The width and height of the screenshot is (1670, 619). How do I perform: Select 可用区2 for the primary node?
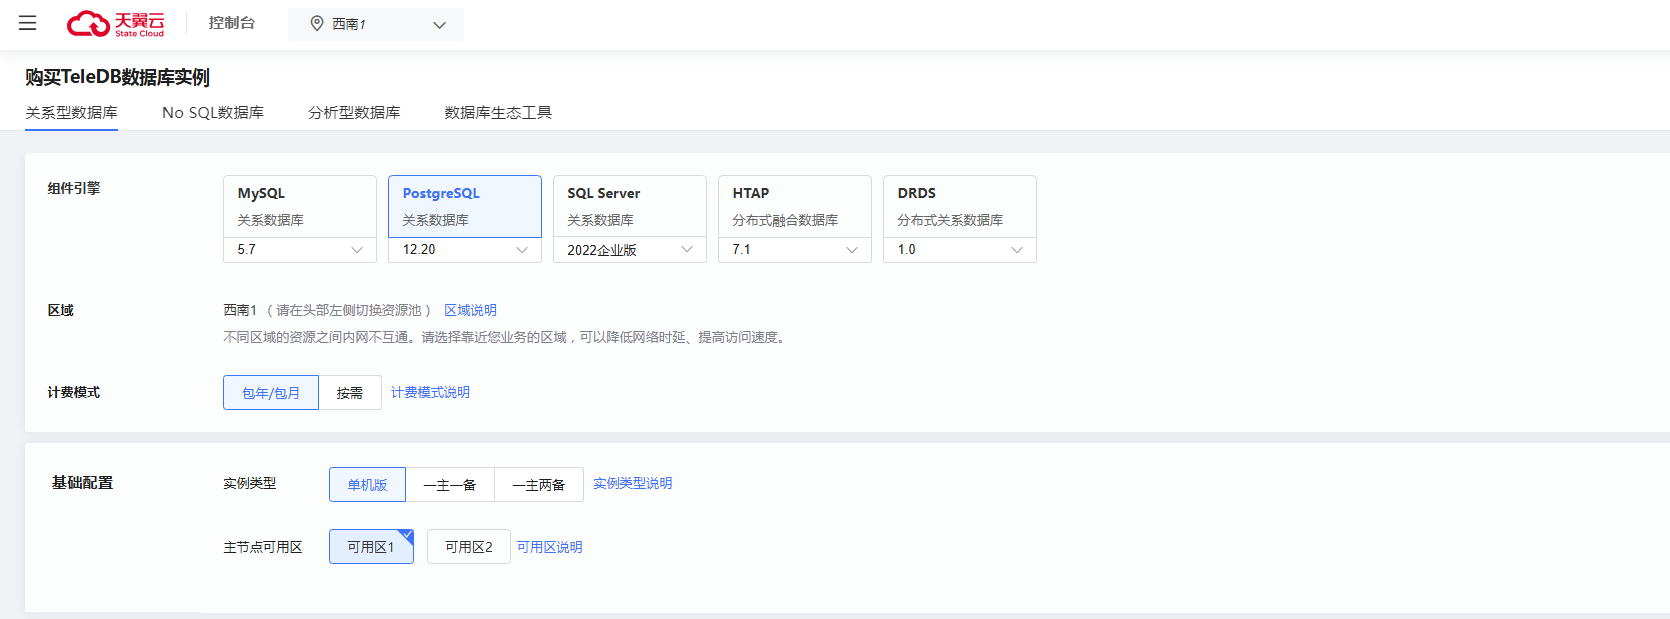tap(469, 547)
